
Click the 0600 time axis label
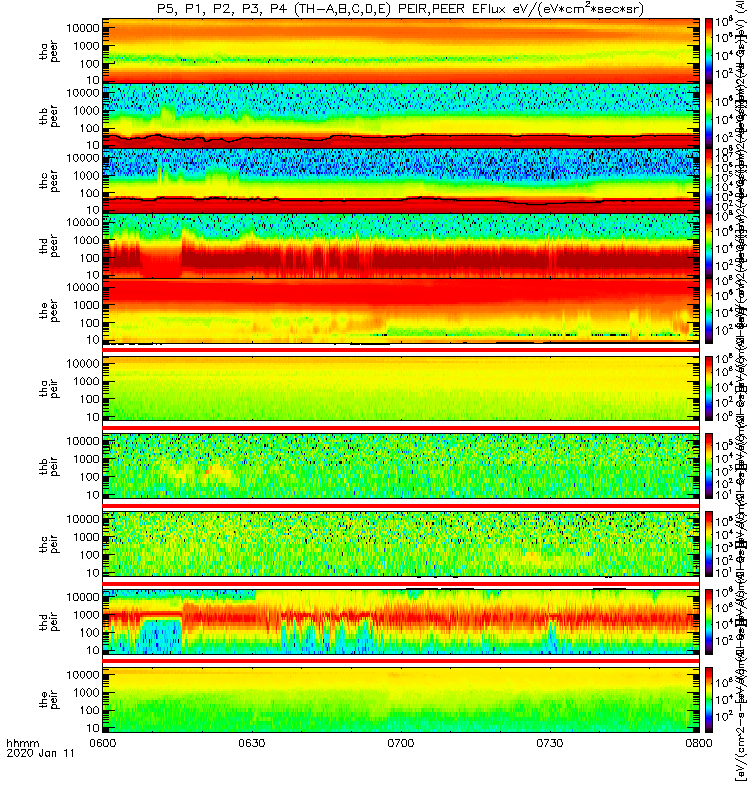[x=103, y=743]
